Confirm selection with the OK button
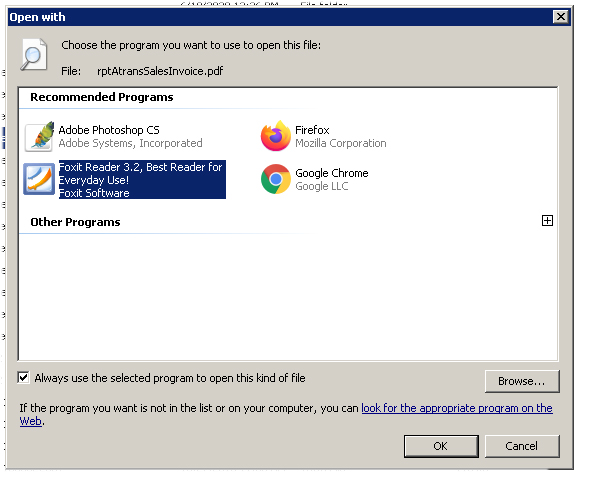This screenshot has height=481, width=604. (441, 446)
